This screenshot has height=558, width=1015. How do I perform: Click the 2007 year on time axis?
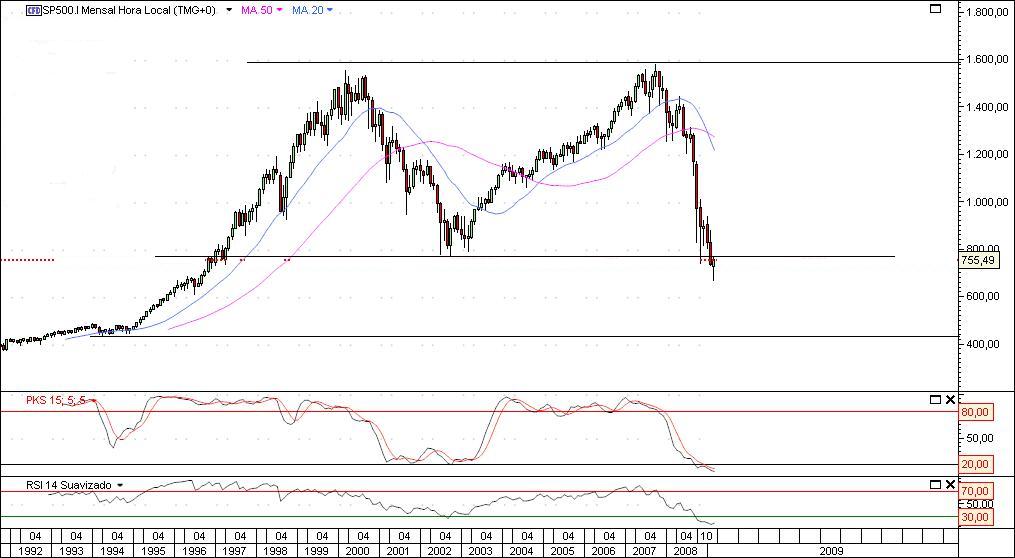click(x=643, y=550)
